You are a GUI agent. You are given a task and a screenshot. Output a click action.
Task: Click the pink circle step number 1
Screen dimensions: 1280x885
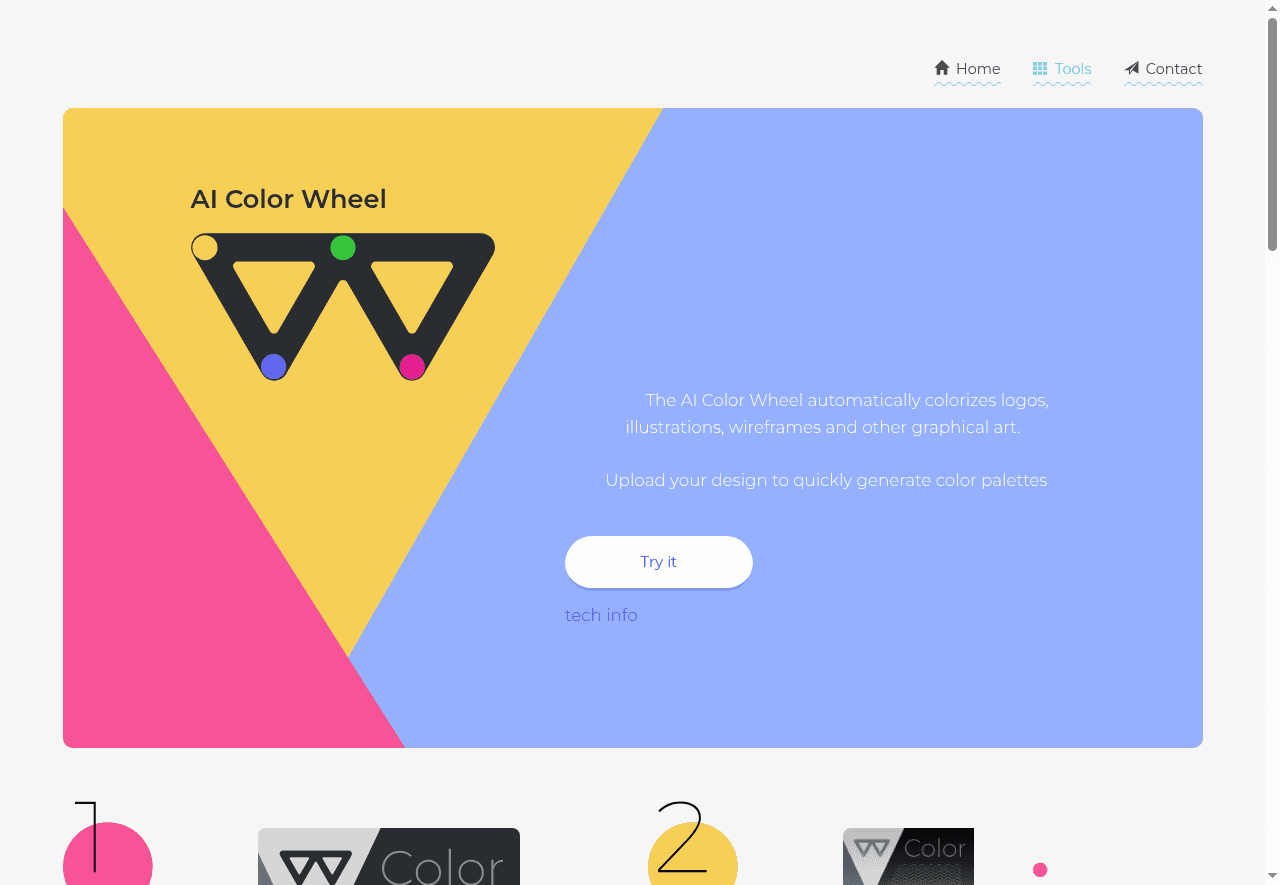(108, 854)
